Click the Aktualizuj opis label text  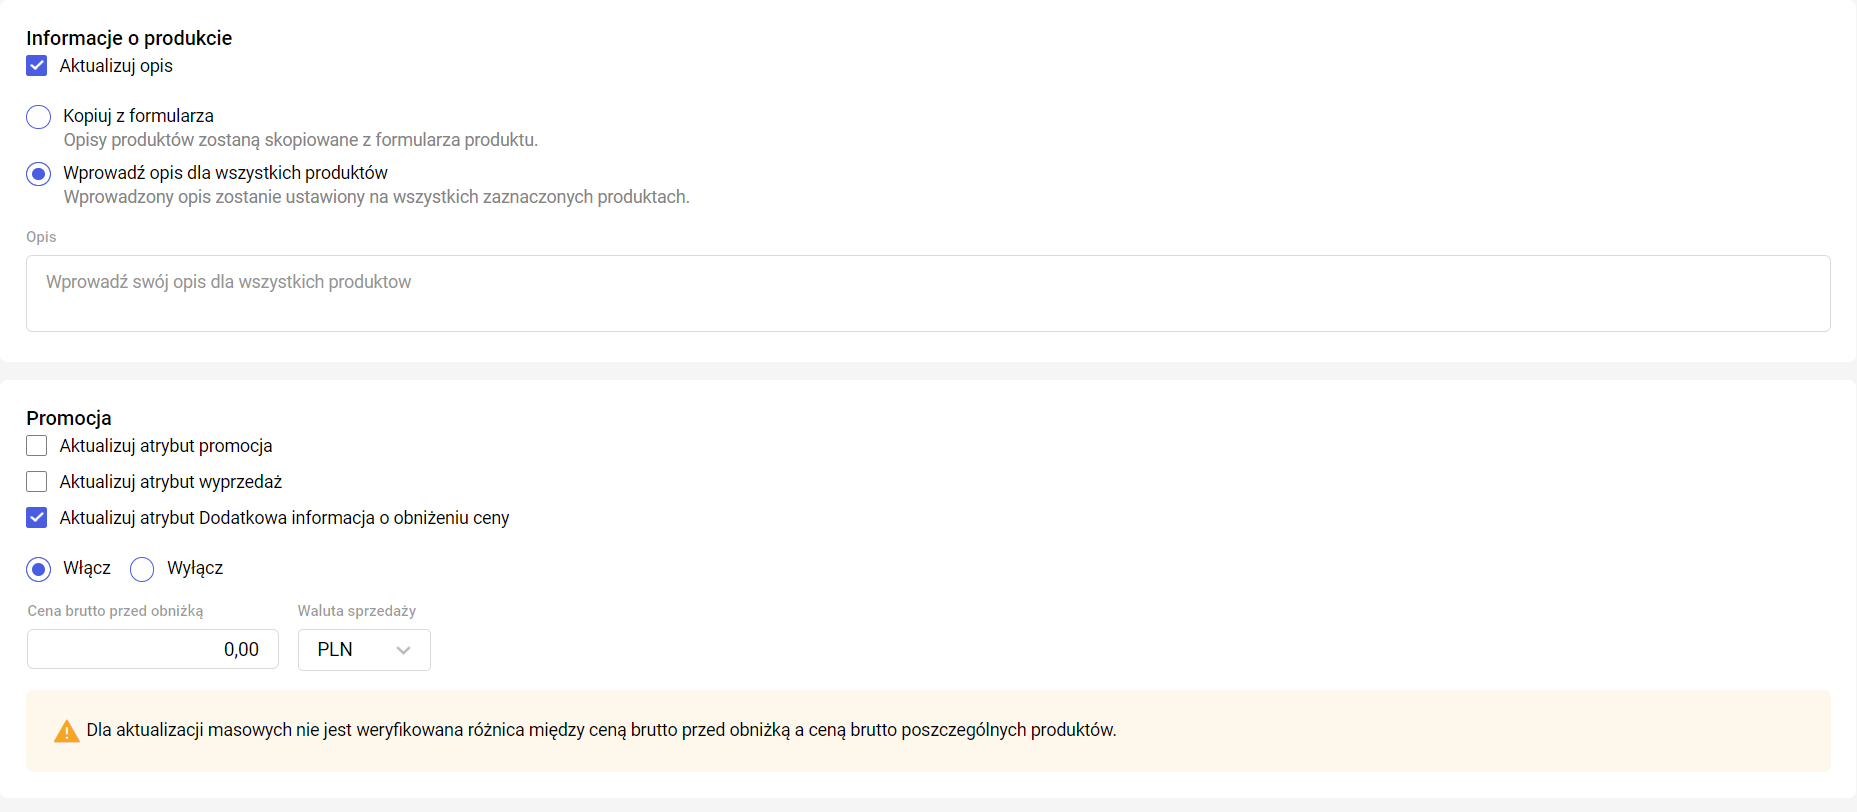[116, 66]
